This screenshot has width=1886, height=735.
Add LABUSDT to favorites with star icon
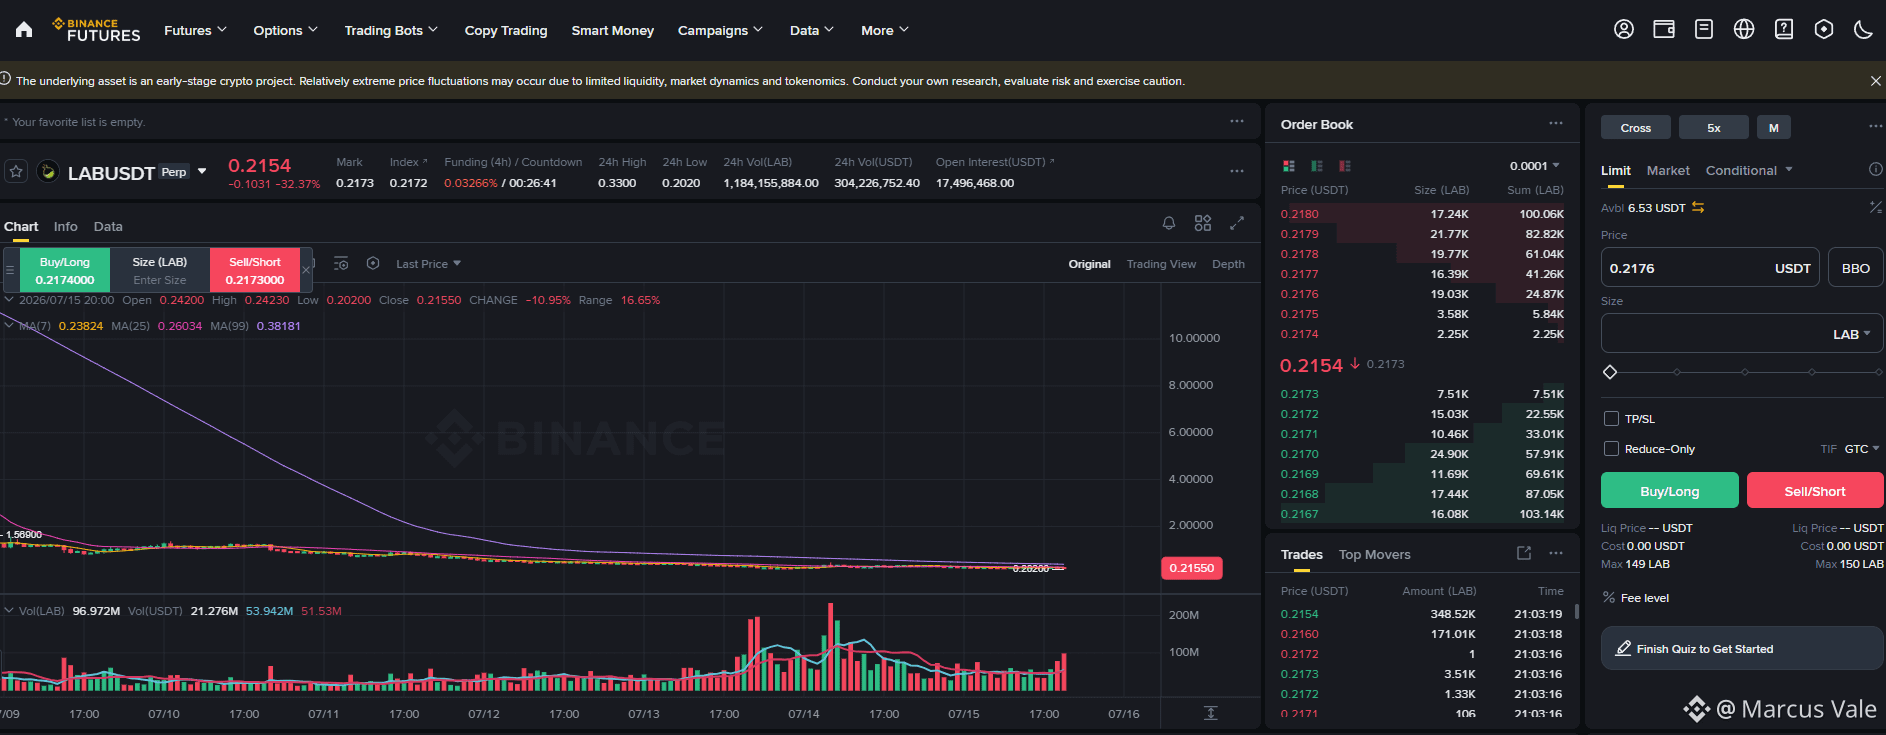(16, 172)
